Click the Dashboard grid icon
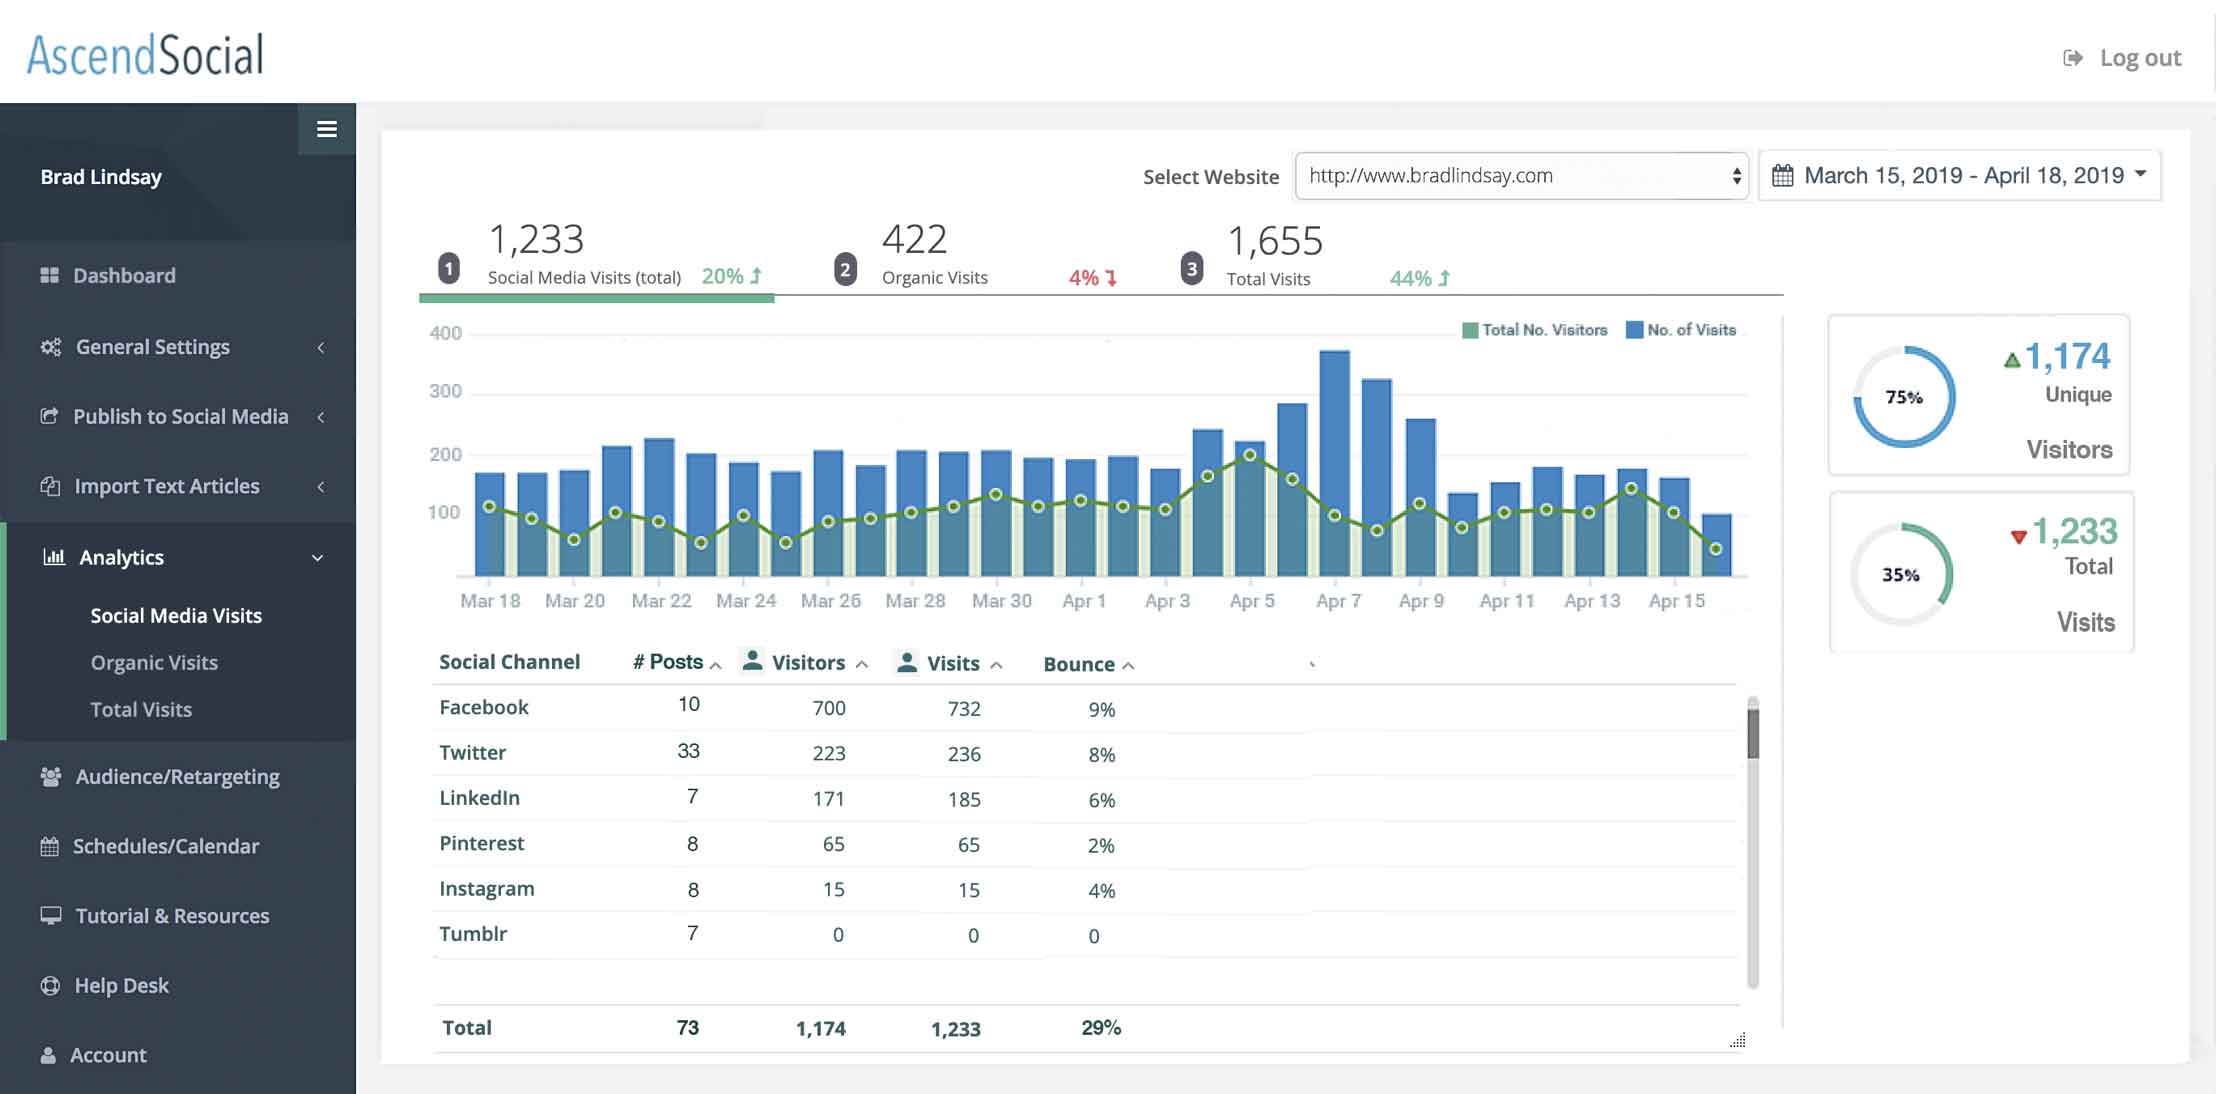 click(x=49, y=275)
